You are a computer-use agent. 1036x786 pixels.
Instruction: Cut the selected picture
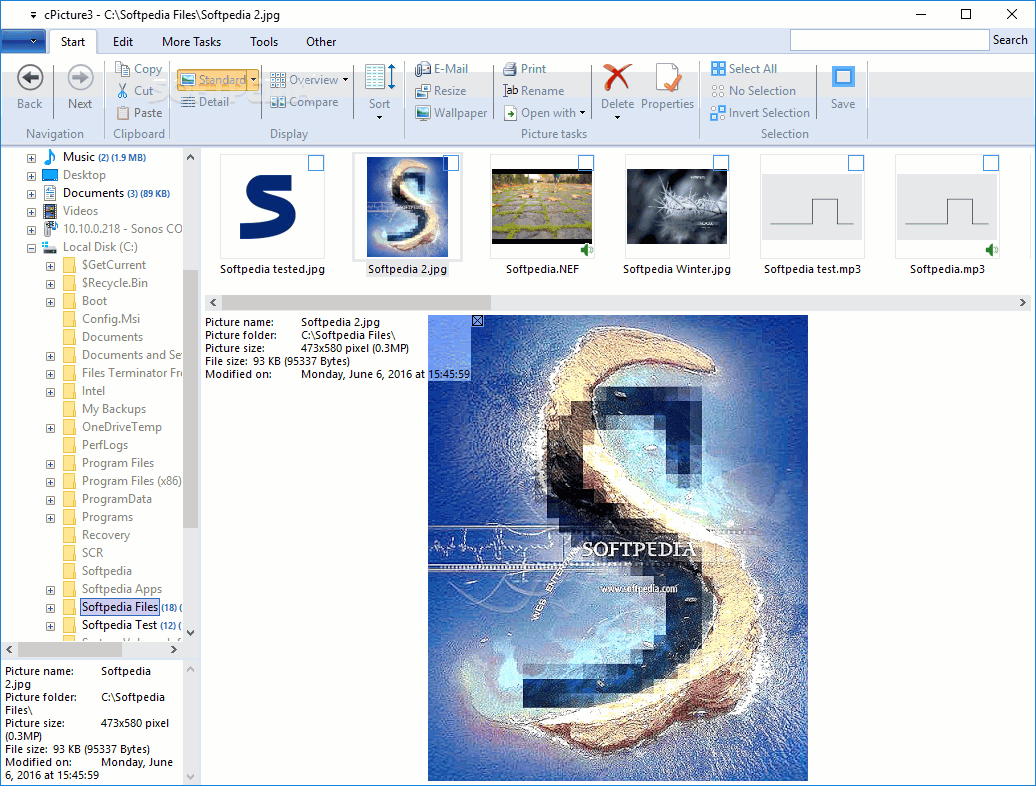tap(135, 90)
